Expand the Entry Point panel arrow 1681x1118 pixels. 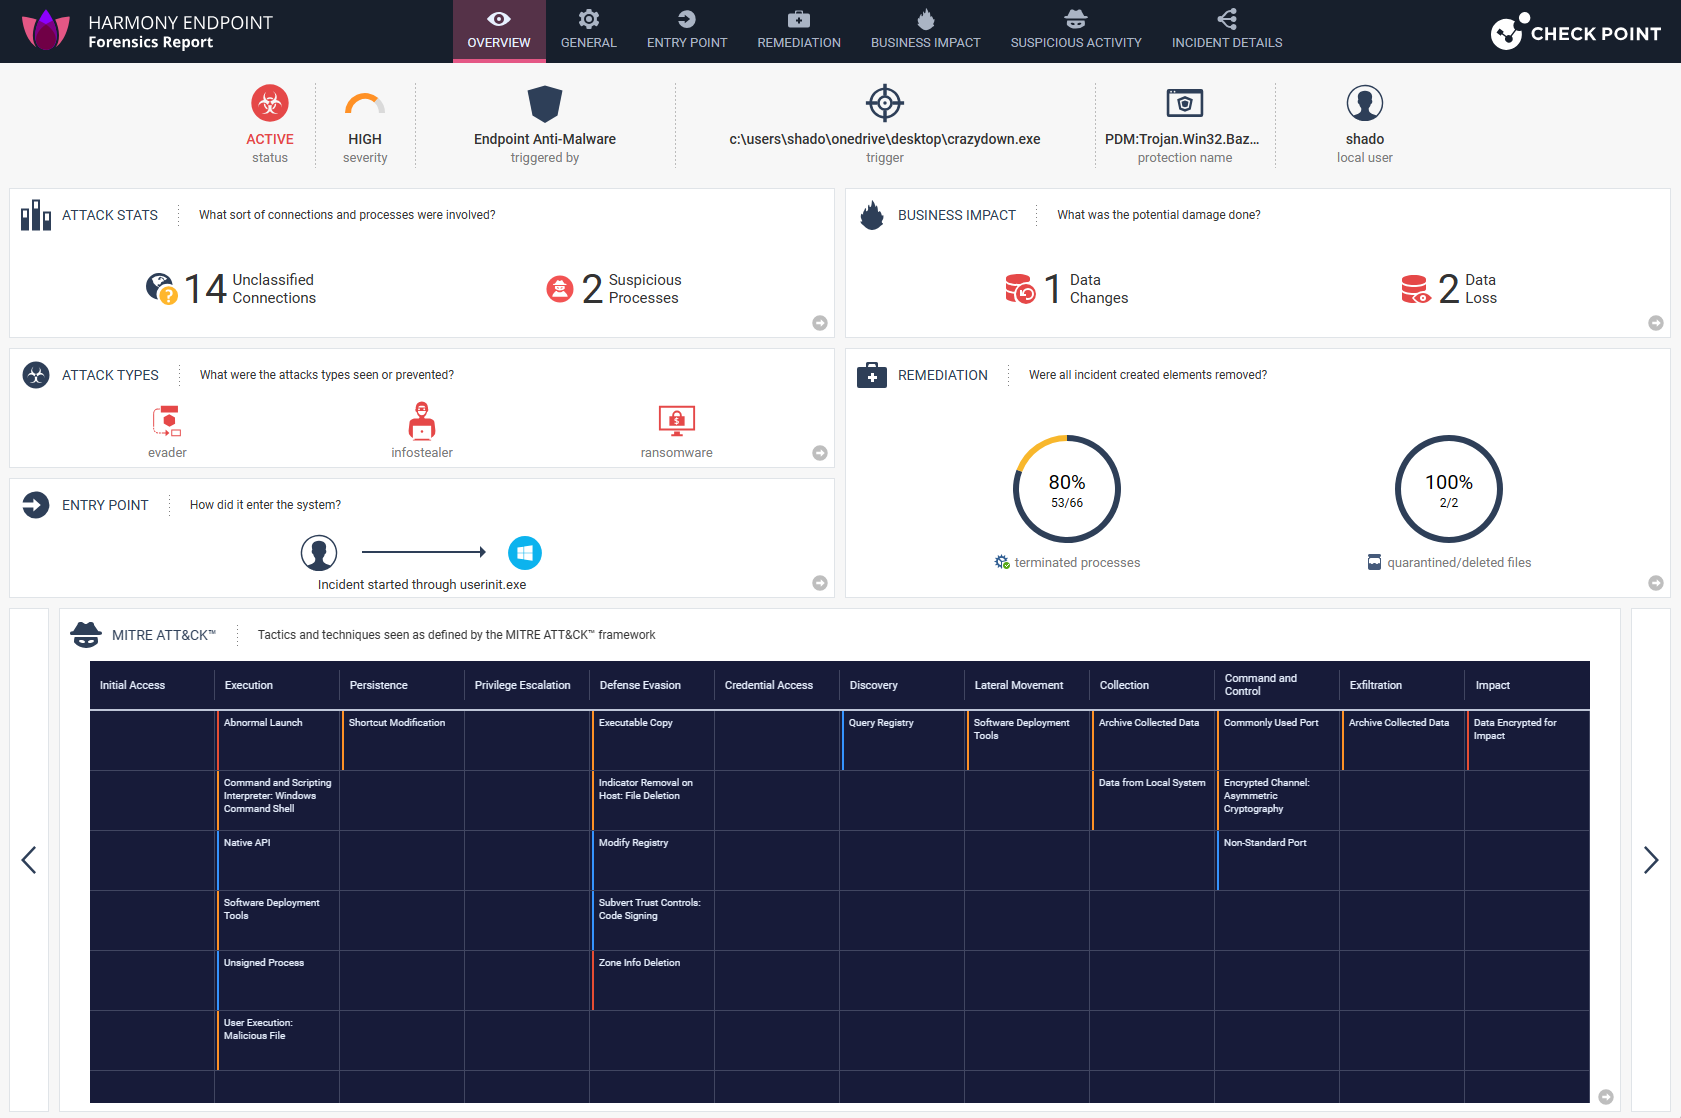click(820, 583)
